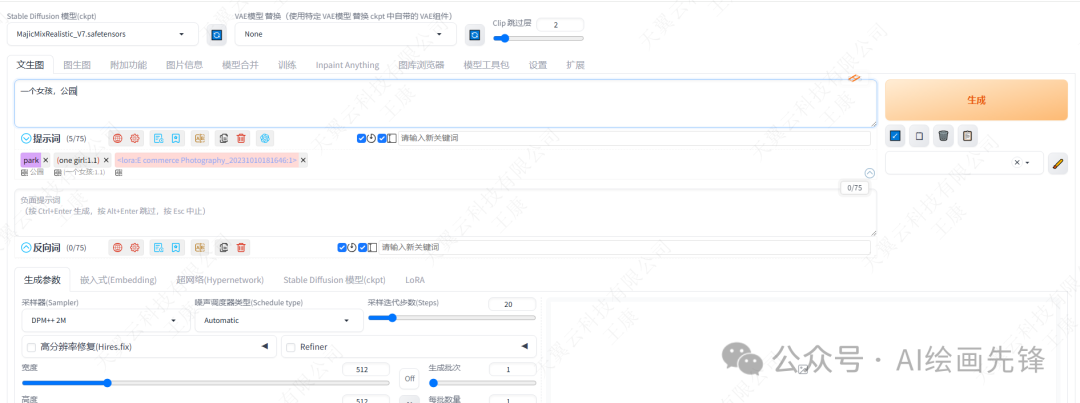The height and width of the screenshot is (403, 1080).
Task: Click the blue arrow read-parameters button under 生成
Action: tap(895, 136)
